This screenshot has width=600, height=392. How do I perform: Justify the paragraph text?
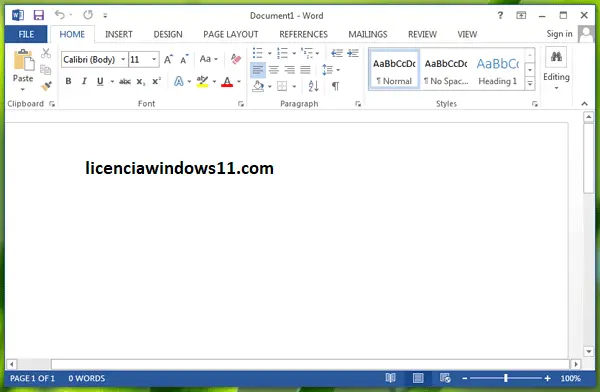[305, 70]
